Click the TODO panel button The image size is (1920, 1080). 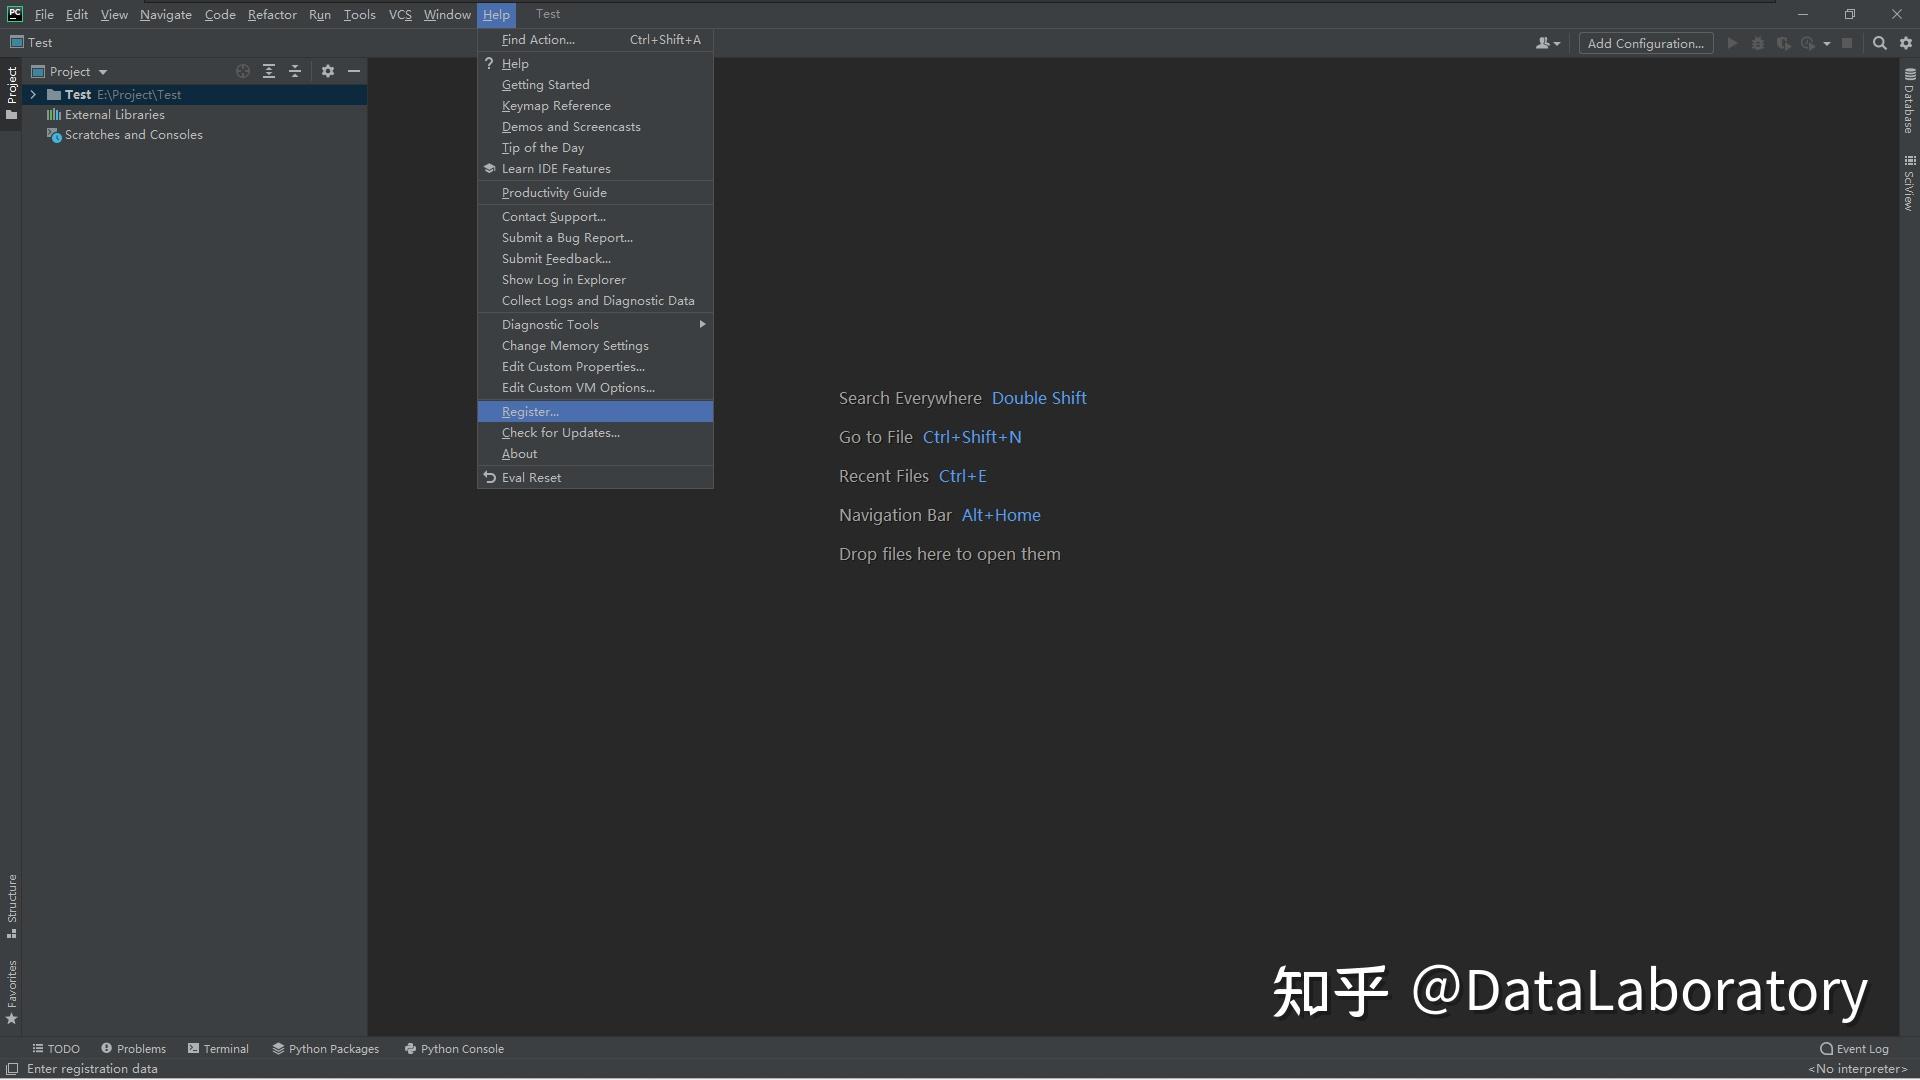[56, 1048]
